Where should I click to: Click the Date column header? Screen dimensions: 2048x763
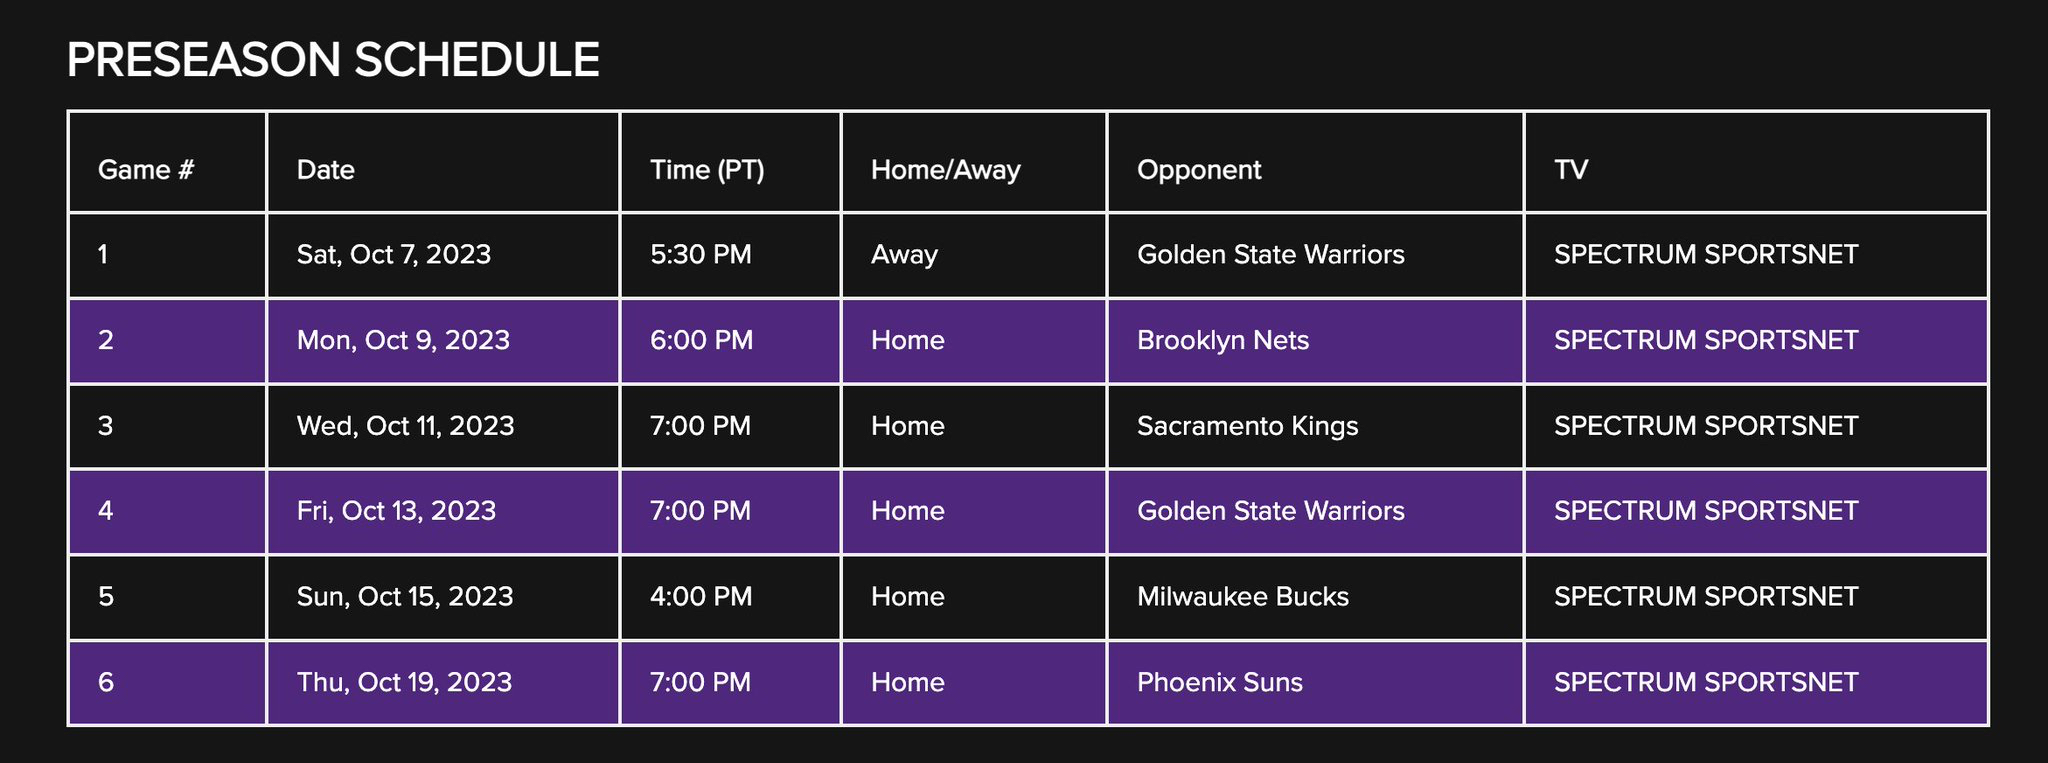443,162
